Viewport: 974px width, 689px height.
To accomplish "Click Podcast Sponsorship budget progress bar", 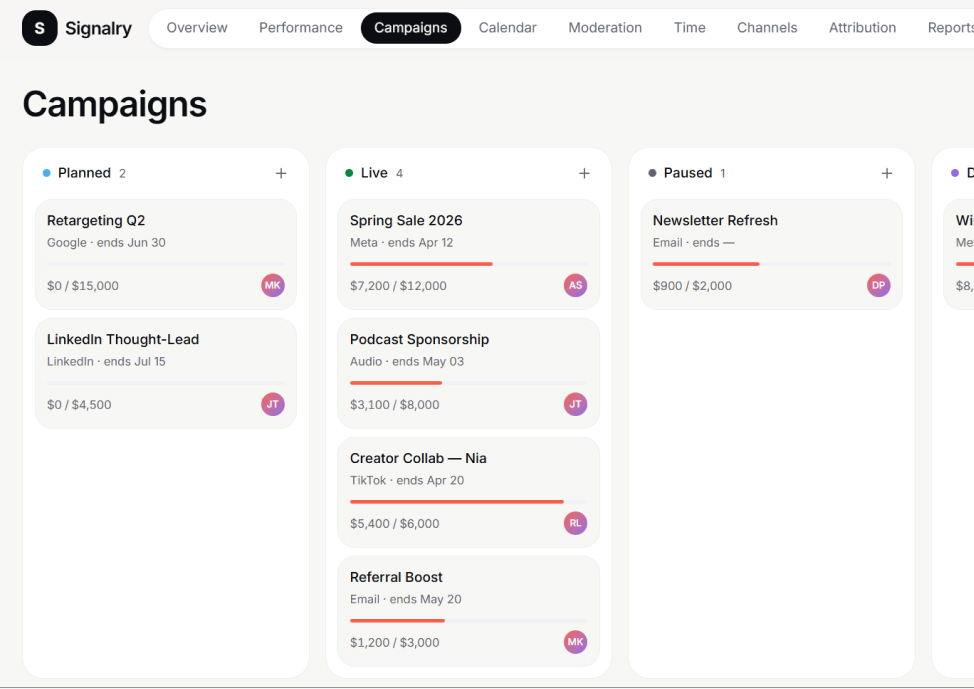I will [468, 383].
